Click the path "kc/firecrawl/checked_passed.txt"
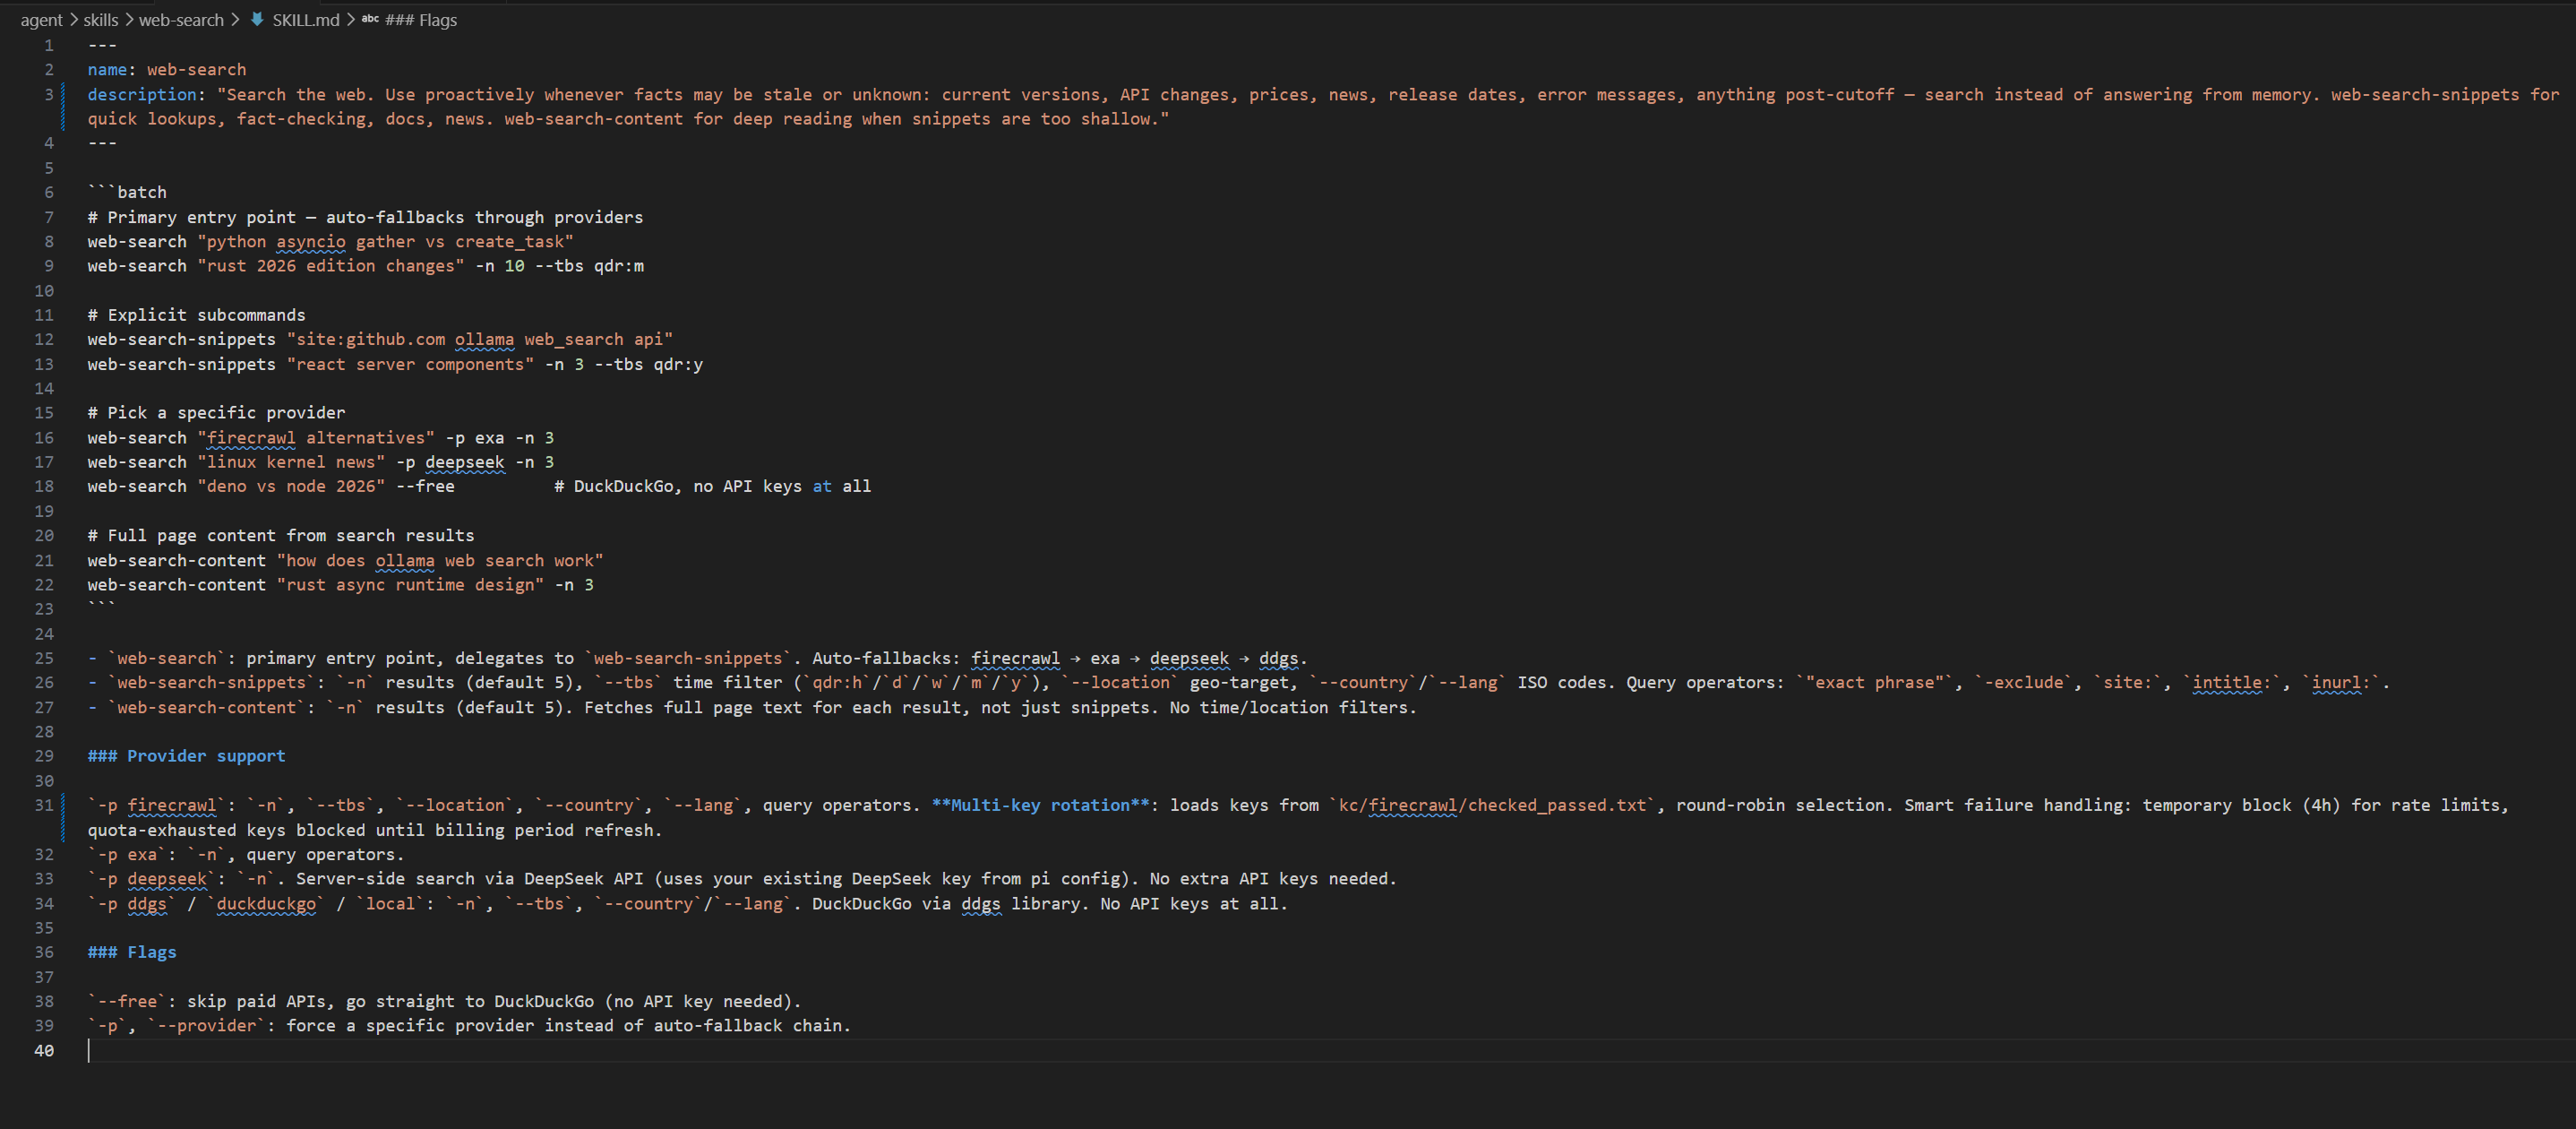 (1493, 805)
